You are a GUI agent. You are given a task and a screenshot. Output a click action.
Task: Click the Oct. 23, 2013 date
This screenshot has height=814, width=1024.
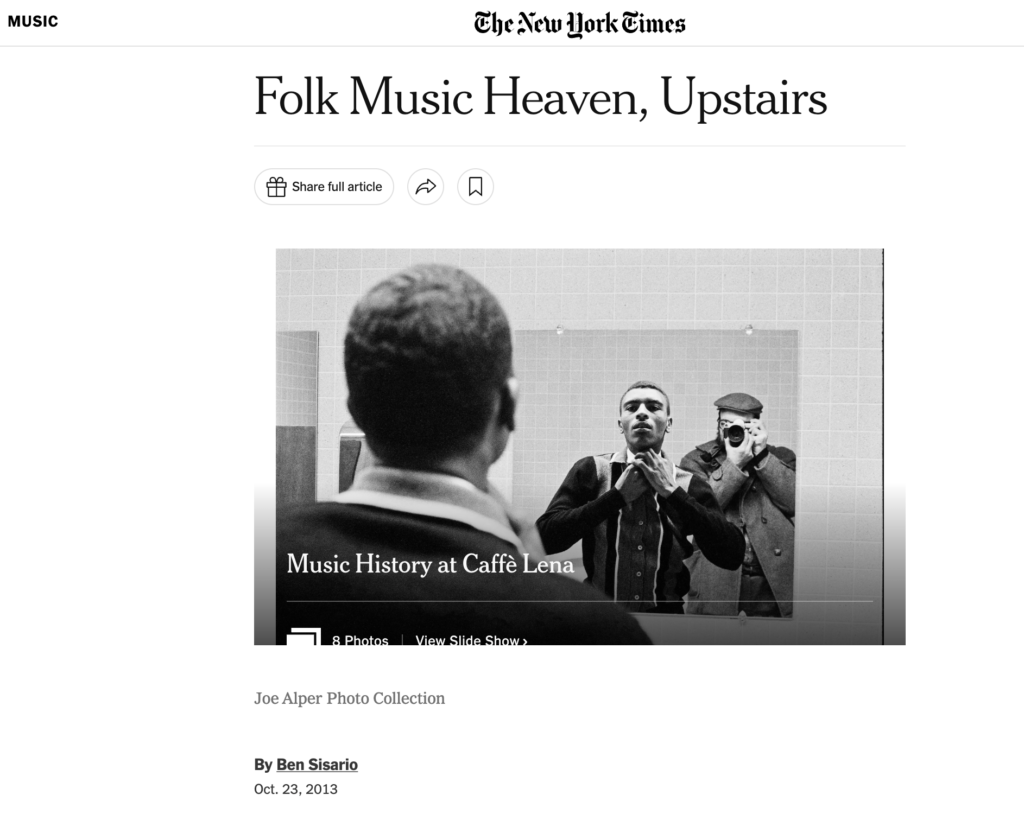(296, 789)
